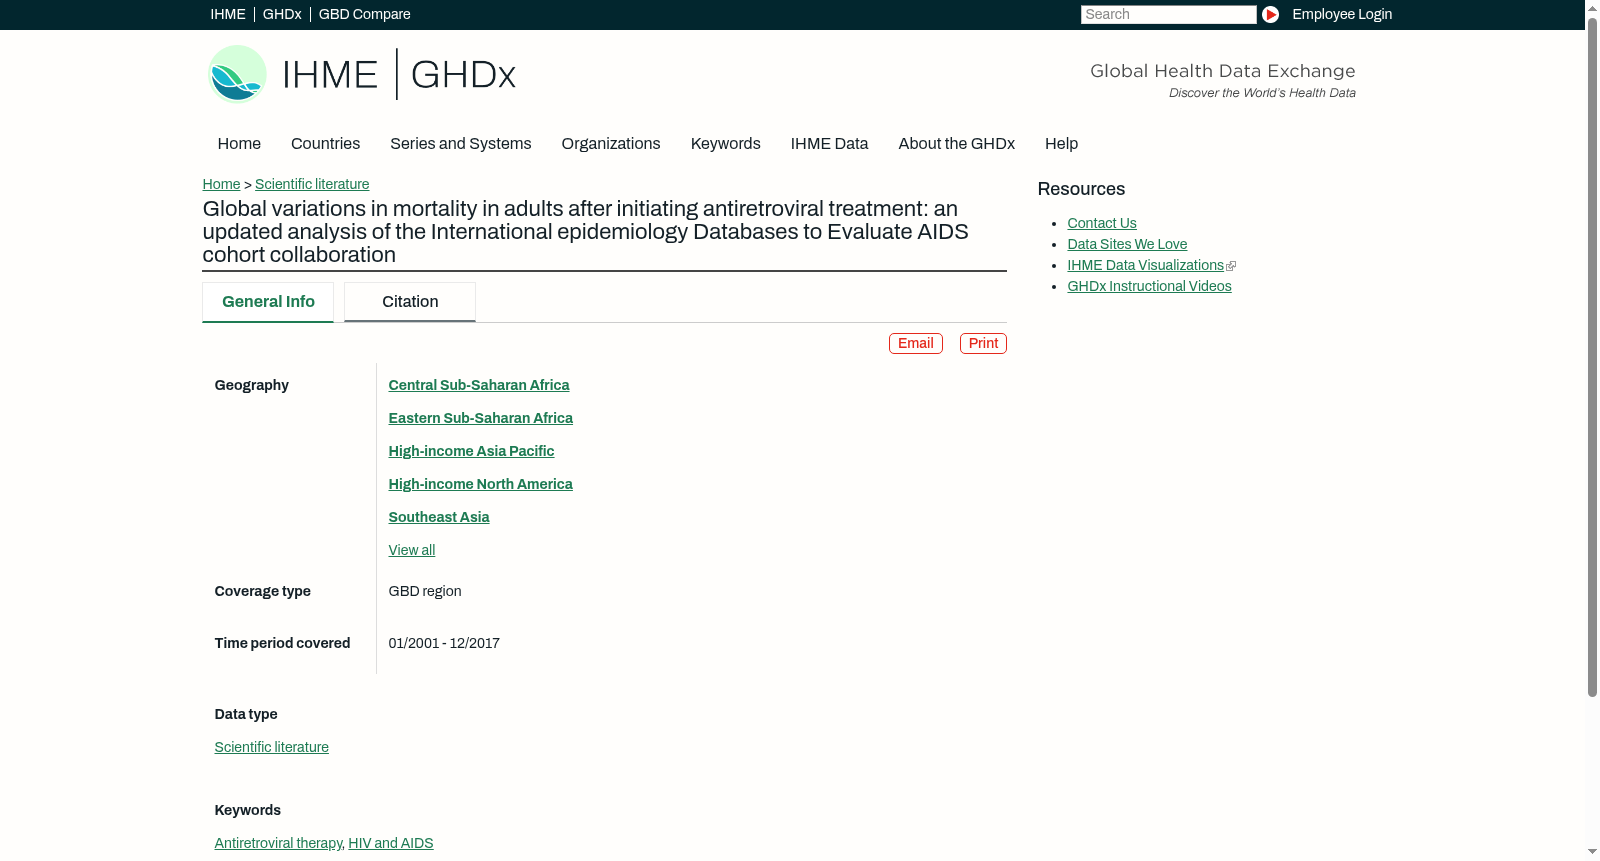This screenshot has width=1600, height=861.
Task: Open About the GHDx menu item
Action: tap(957, 144)
